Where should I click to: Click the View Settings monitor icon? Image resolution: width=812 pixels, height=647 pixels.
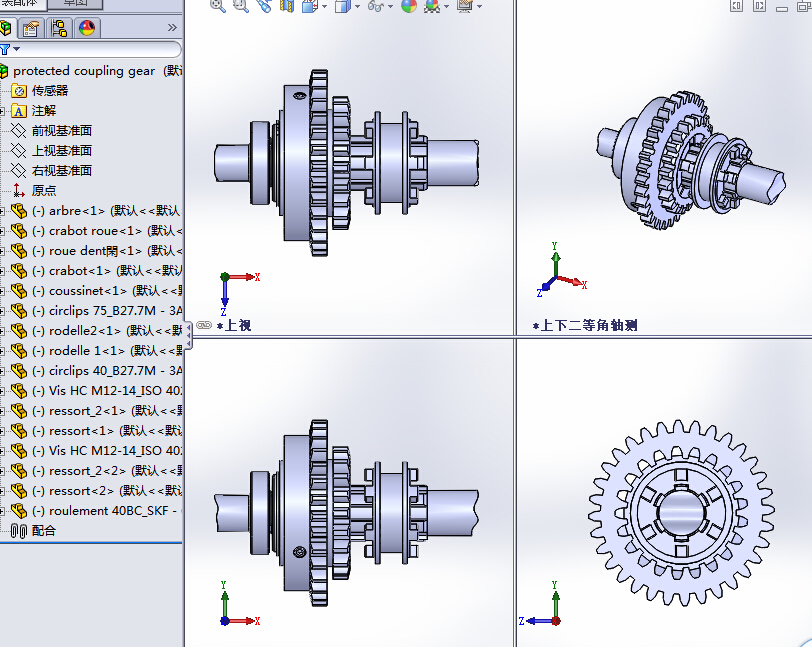click(465, 6)
